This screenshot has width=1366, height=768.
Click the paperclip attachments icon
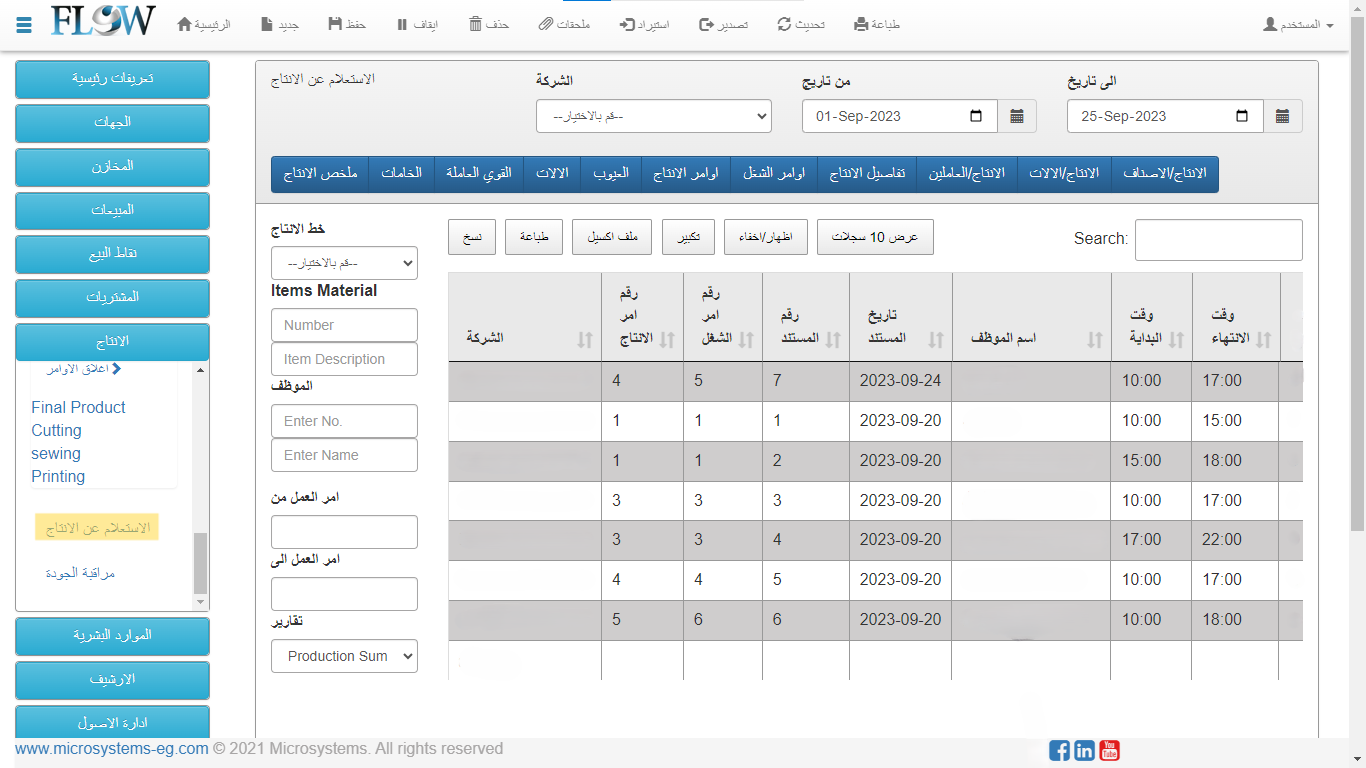[545, 24]
